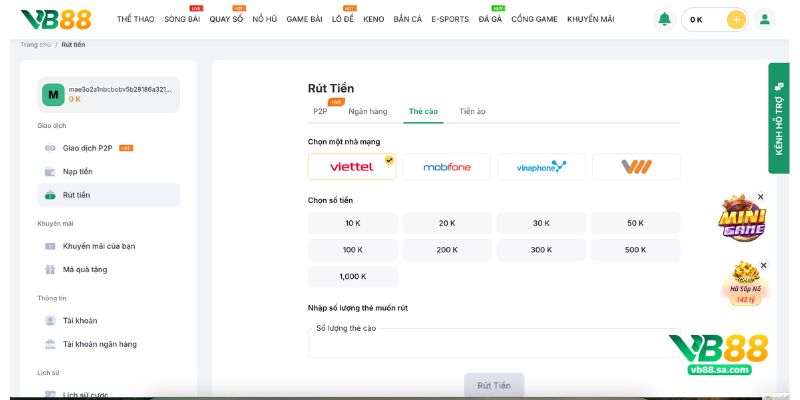
Task: Click the Khuyến mãi của bạn icon
Action: 50,246
